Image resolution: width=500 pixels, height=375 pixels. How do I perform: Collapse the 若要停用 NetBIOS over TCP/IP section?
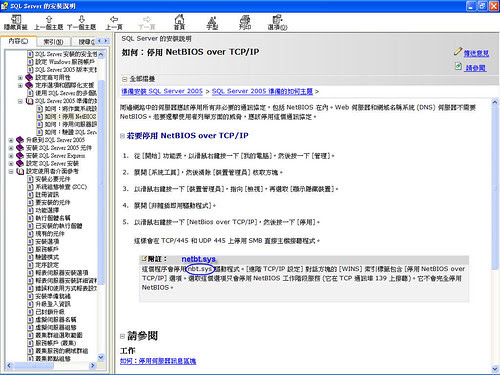tap(122, 136)
